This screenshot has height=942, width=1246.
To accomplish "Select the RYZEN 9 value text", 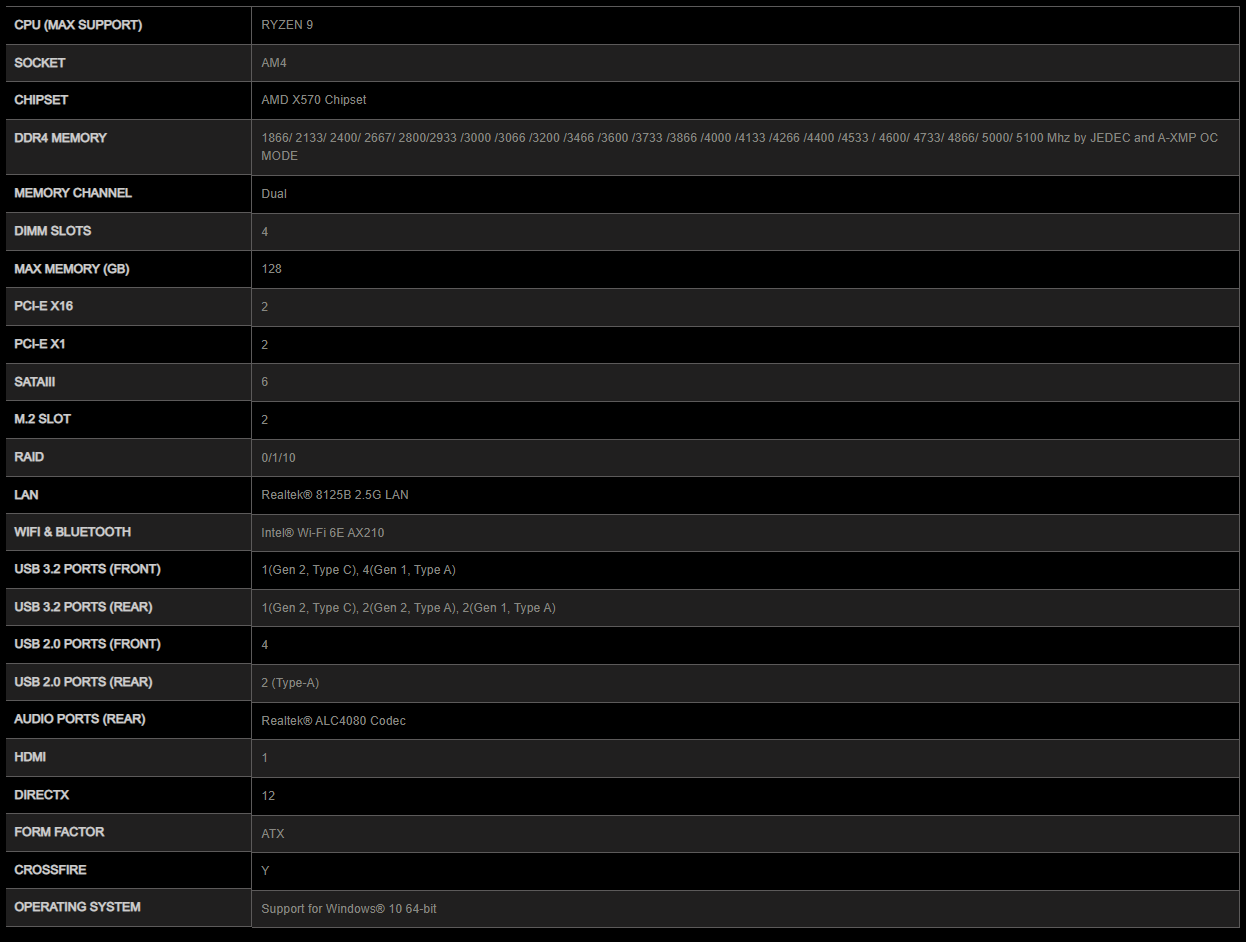I will coord(287,25).
